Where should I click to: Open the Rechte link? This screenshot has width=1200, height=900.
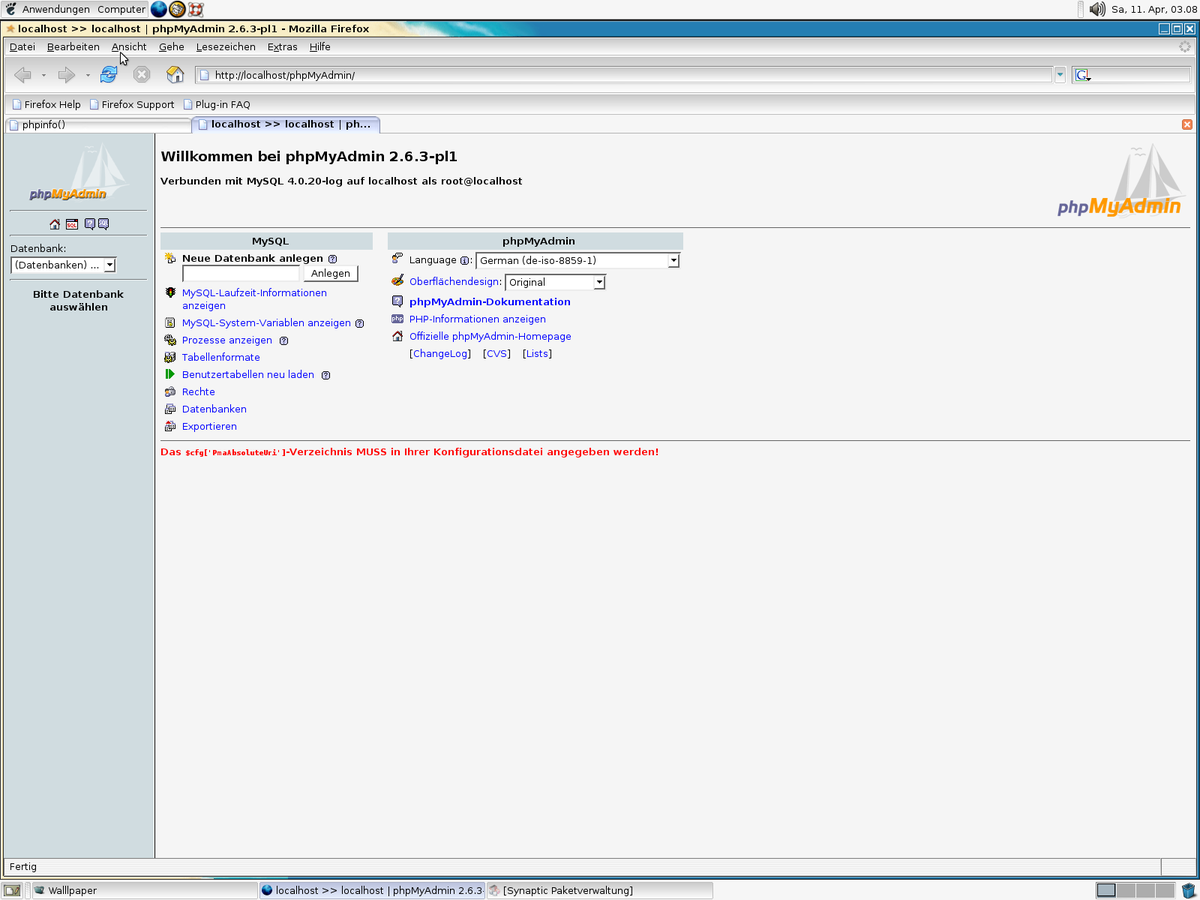198,392
